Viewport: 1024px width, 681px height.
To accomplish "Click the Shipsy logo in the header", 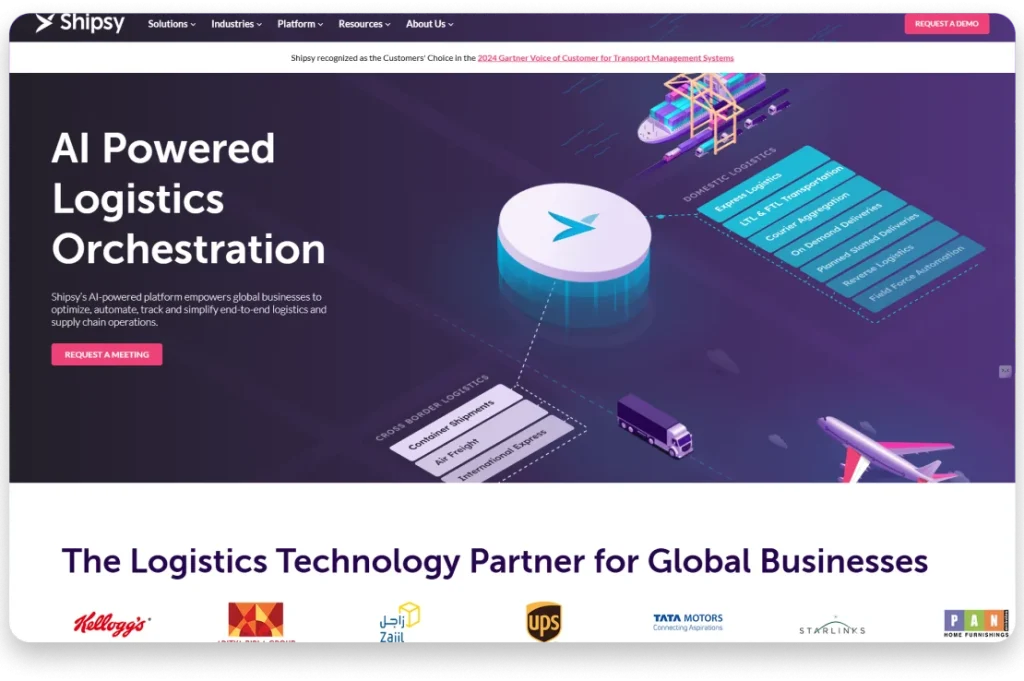I will 79,23.
